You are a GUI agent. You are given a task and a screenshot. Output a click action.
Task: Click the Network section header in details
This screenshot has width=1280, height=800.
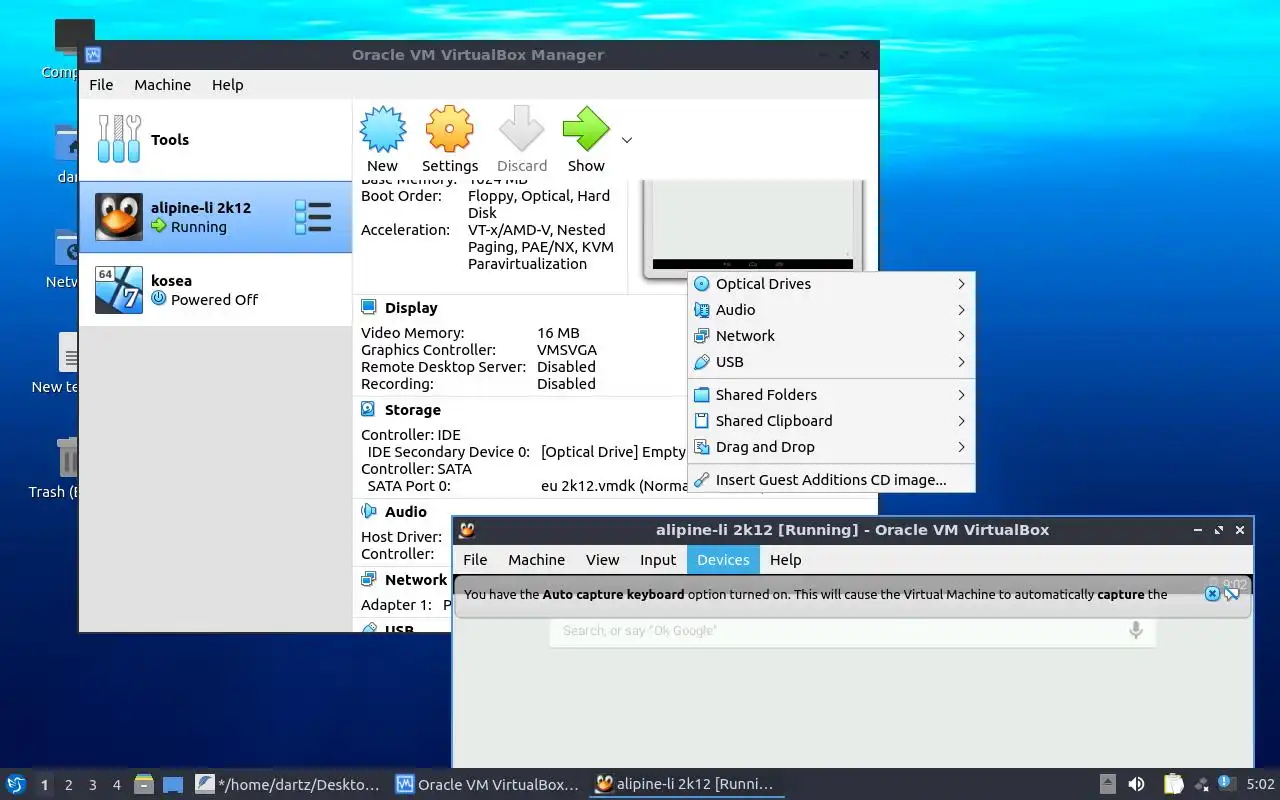(416, 580)
